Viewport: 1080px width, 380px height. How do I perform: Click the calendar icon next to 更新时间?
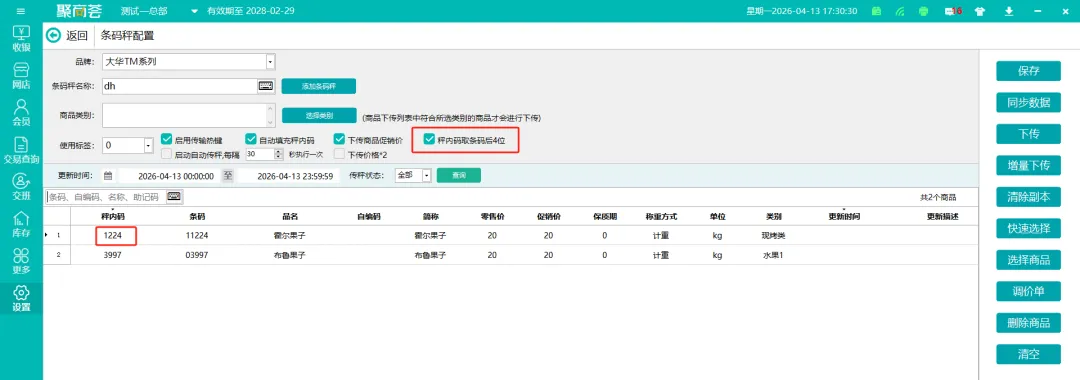click(x=108, y=176)
